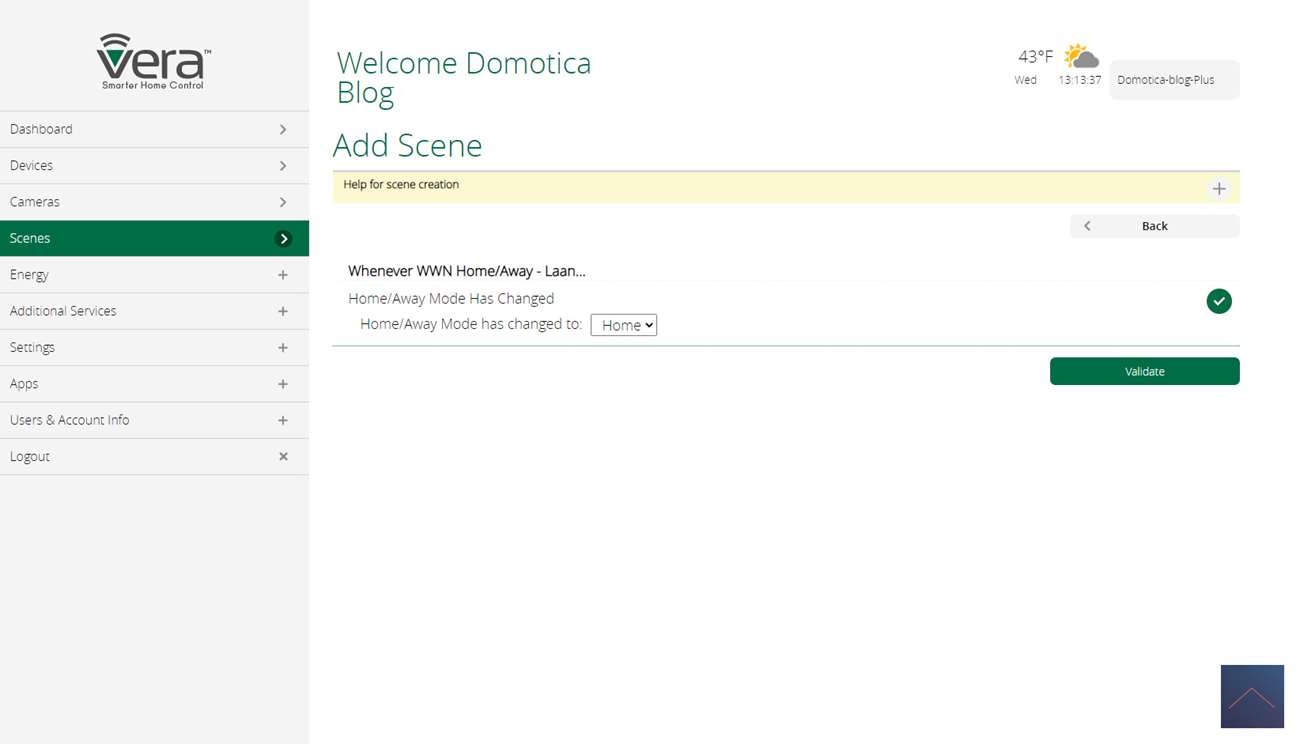Click the green checkmark trigger icon

[1218, 301]
